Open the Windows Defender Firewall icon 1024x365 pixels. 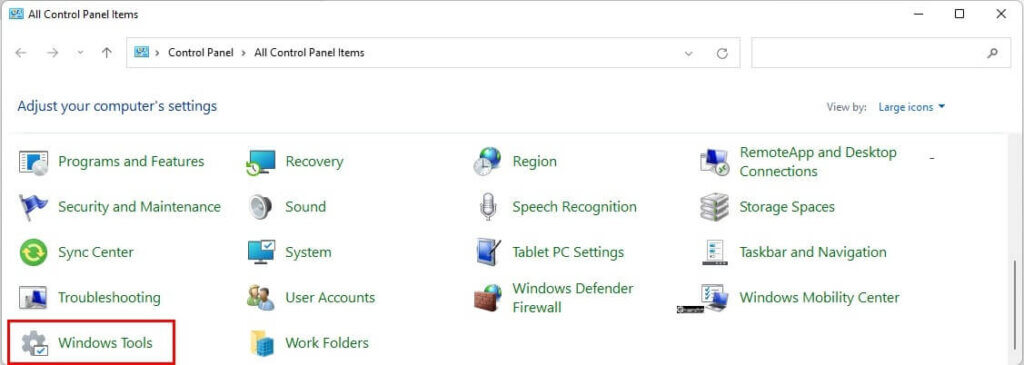(488, 298)
